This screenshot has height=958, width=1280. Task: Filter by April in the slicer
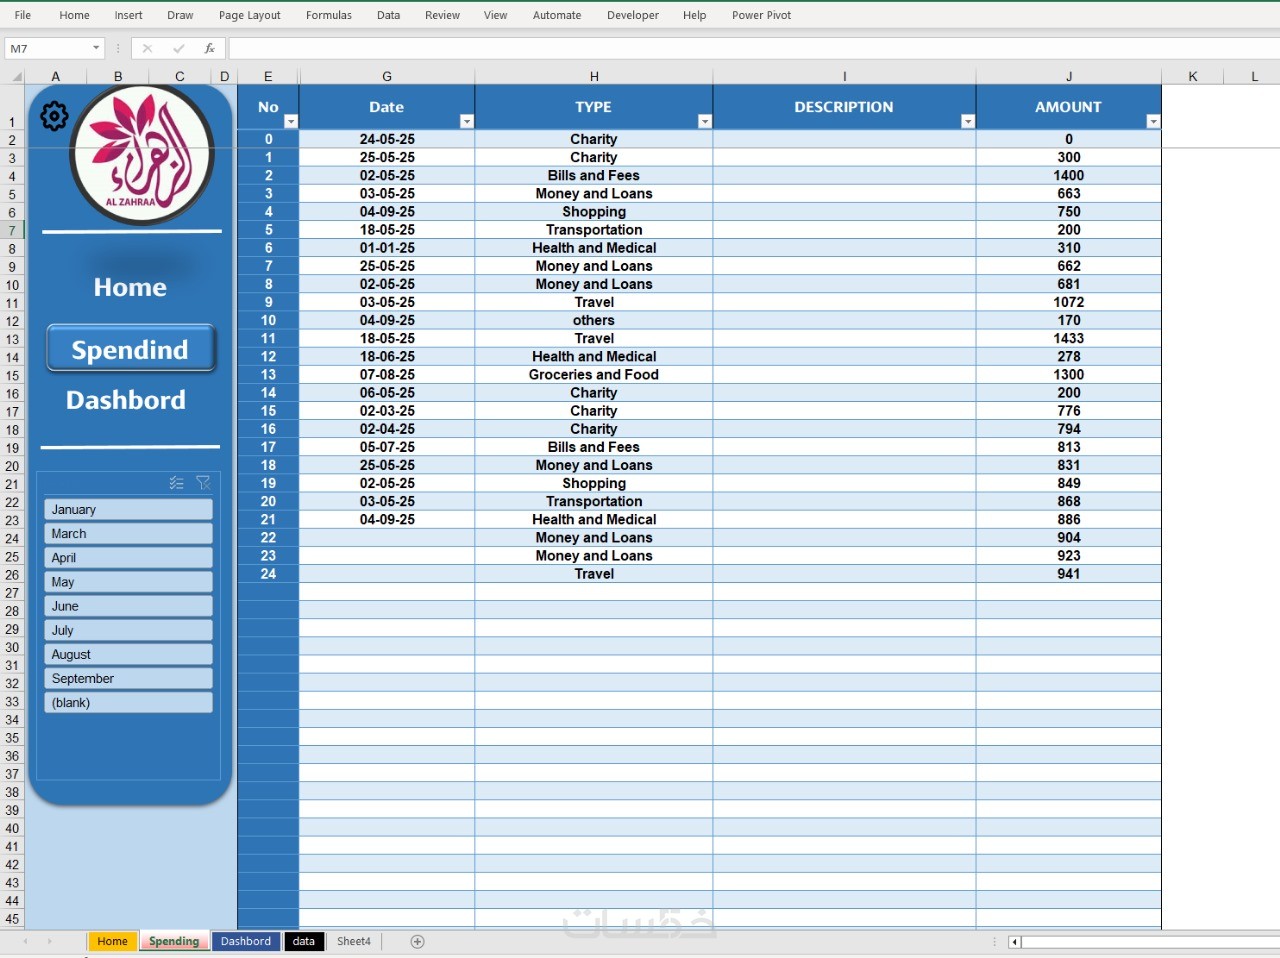click(128, 558)
